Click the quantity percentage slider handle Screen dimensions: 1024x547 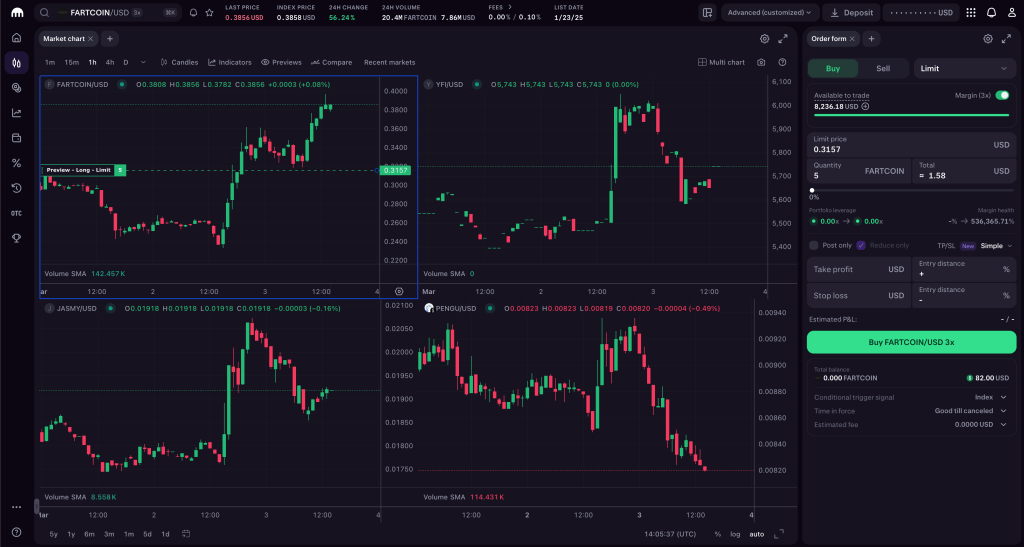(x=812, y=189)
